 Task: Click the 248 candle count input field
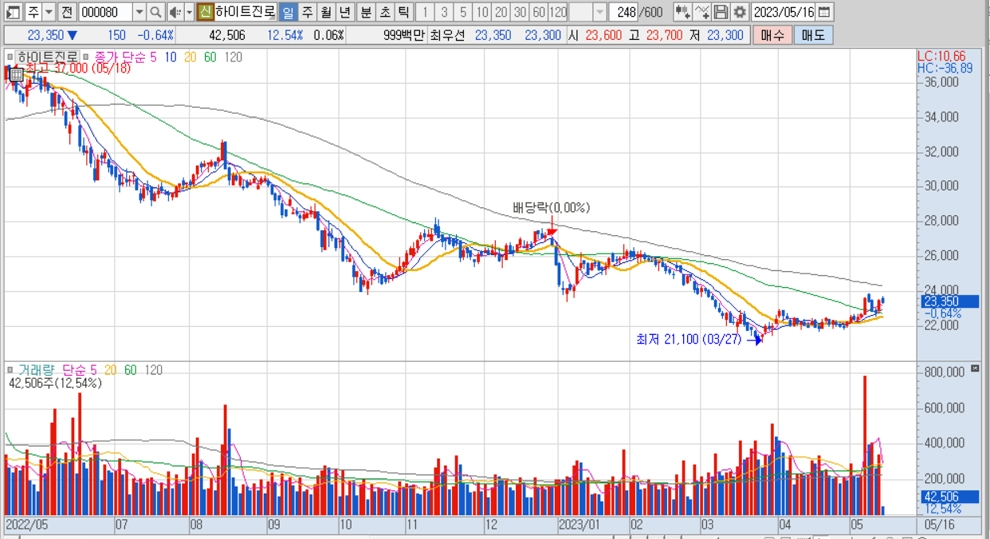point(625,12)
